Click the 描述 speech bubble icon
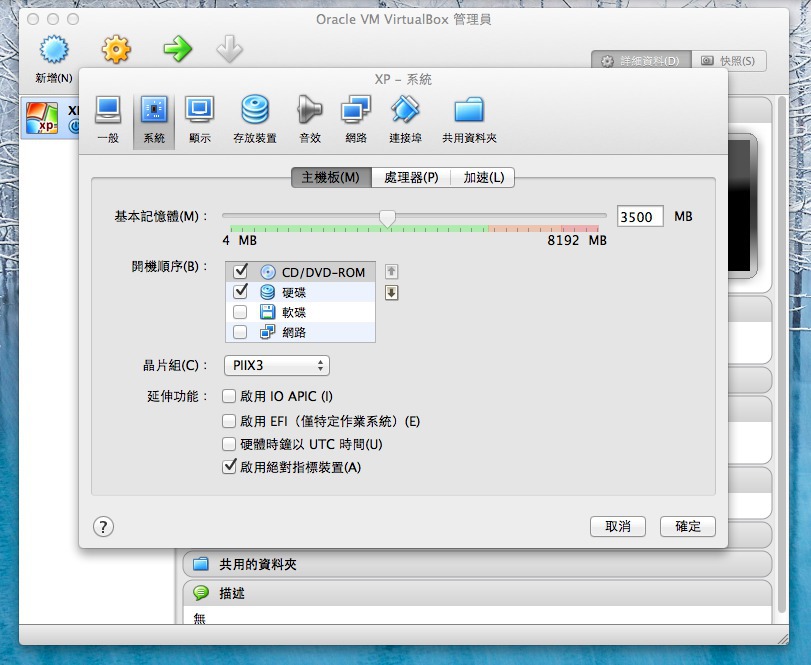The height and width of the screenshot is (665, 811). pyautogui.click(x=201, y=593)
